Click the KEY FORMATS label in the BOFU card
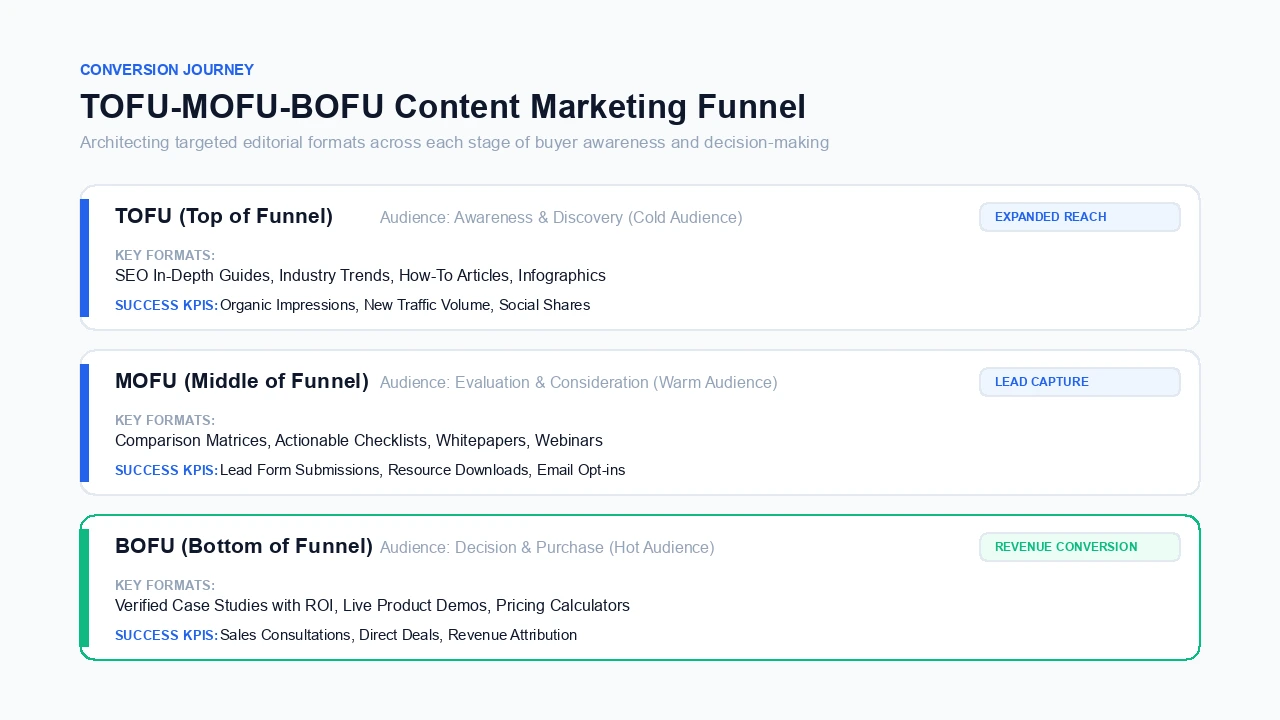The image size is (1280, 720). [x=165, y=586]
